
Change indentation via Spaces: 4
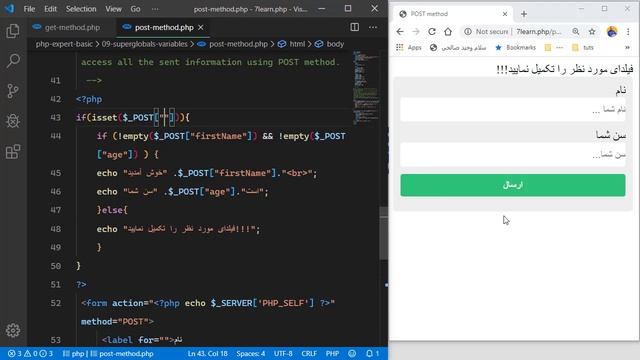251,353
